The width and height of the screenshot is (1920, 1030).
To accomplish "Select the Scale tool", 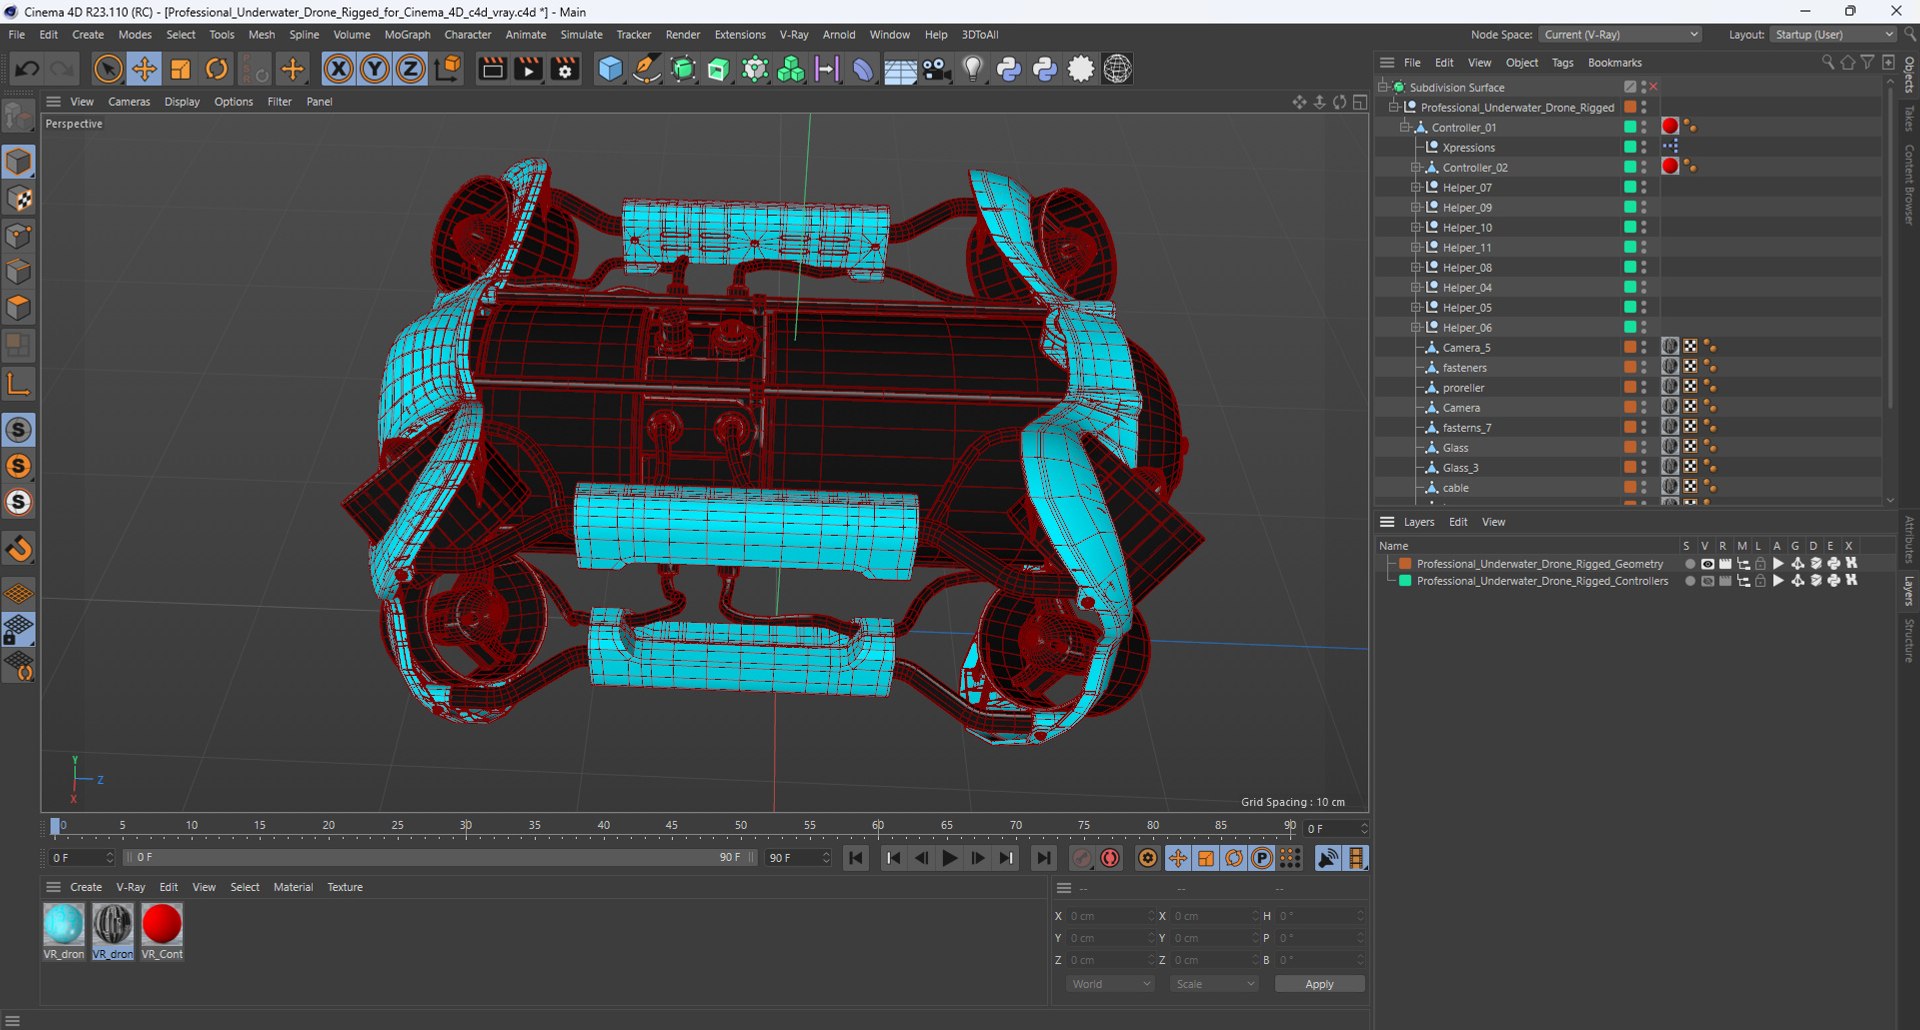I will [180, 69].
